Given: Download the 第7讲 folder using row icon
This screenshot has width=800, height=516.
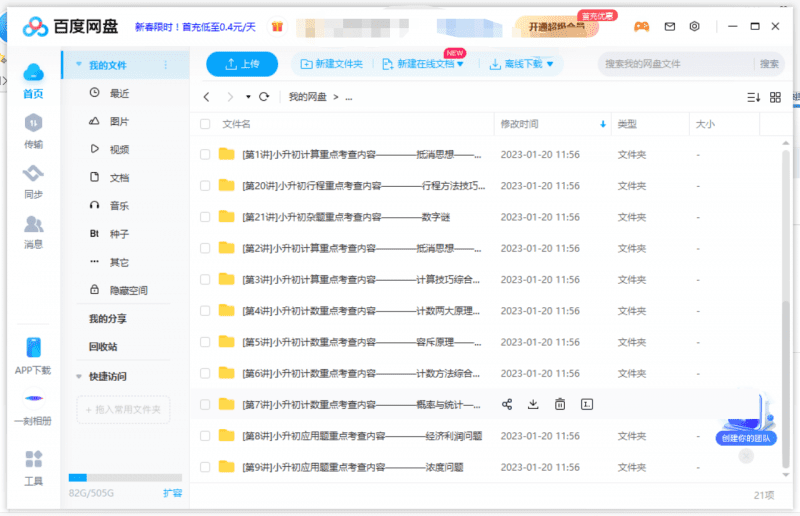Looking at the screenshot, I should (x=533, y=404).
